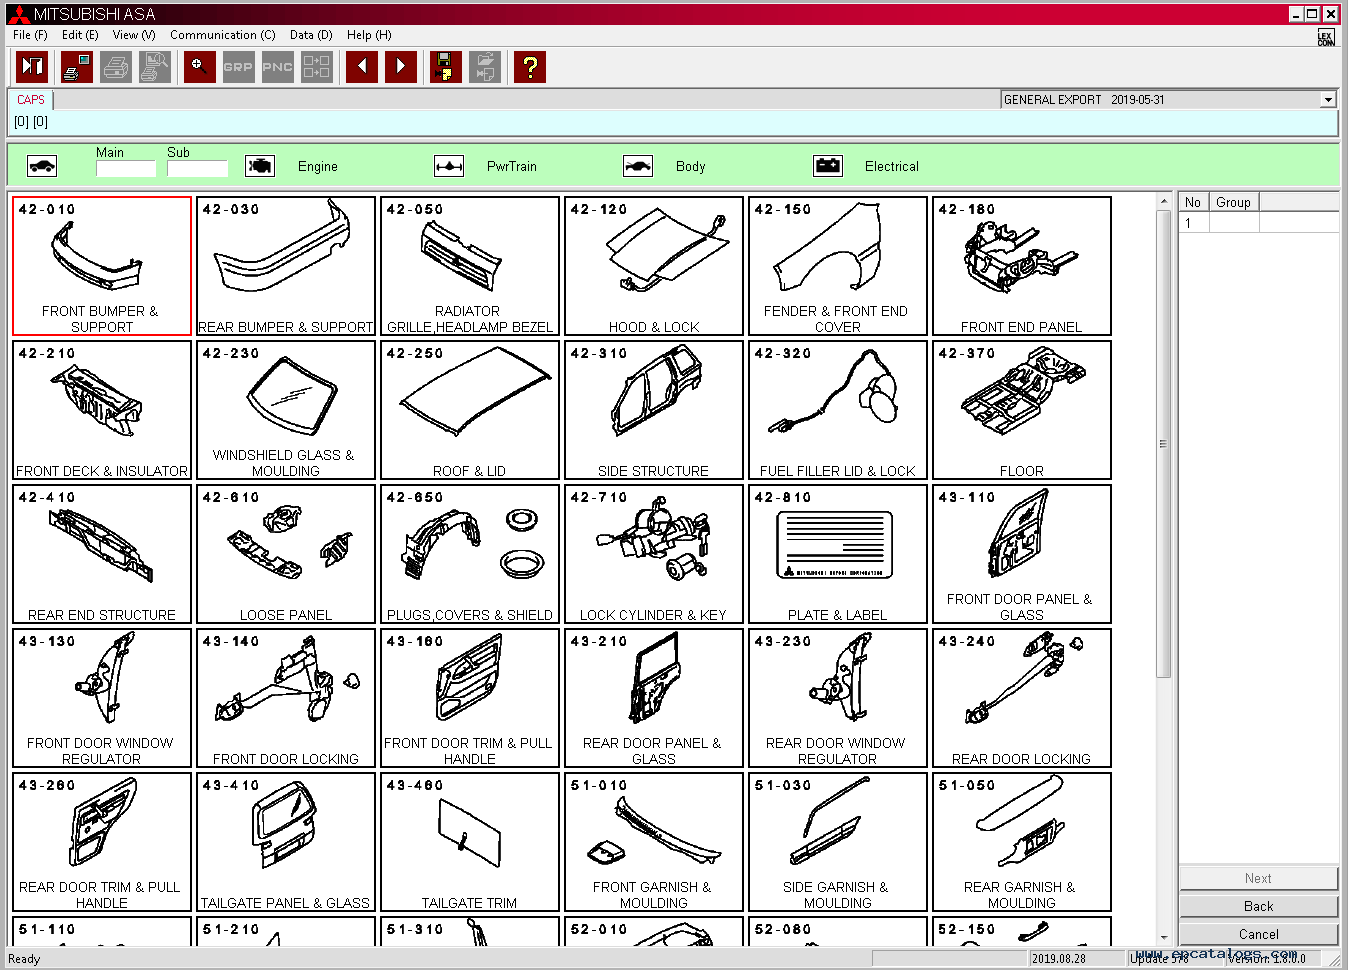Click the print preview toolbar icon

[x=155, y=67]
